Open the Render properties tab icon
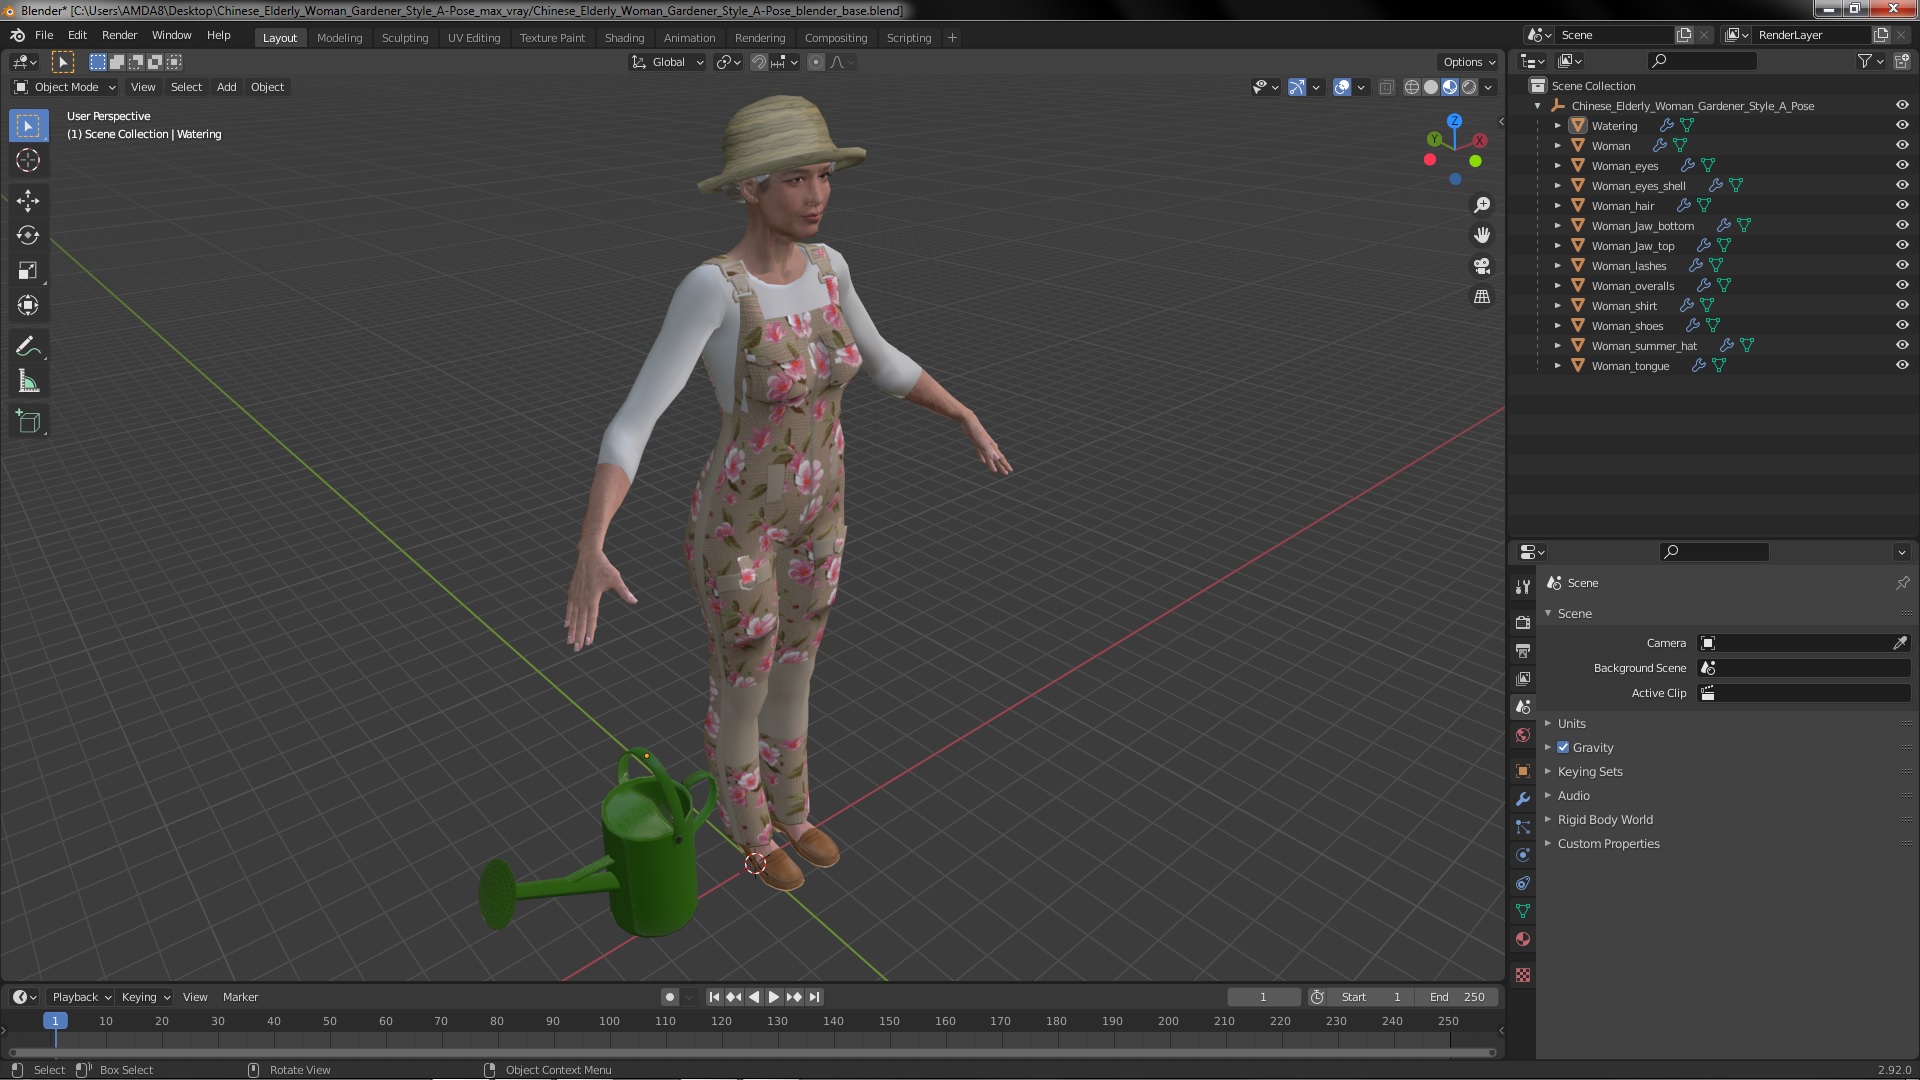 click(1523, 622)
